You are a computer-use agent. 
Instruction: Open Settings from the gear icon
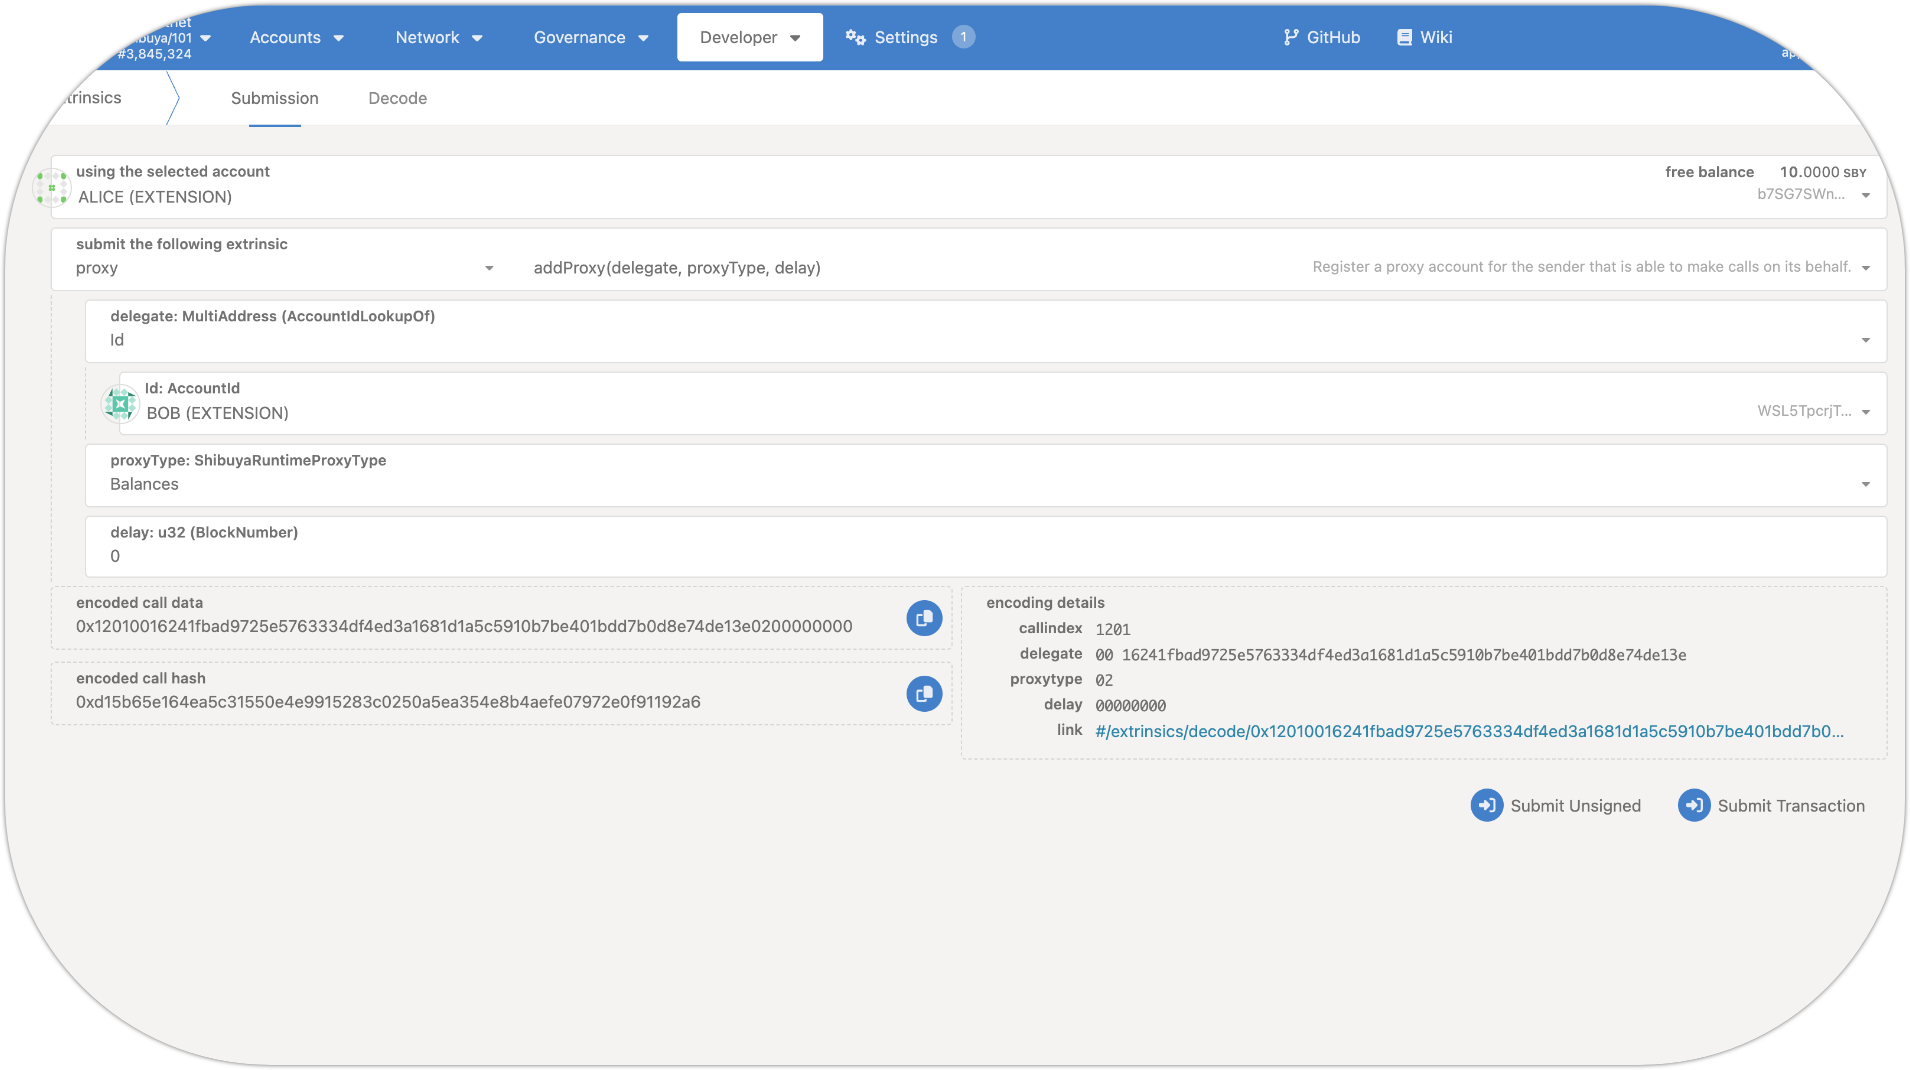pos(855,37)
